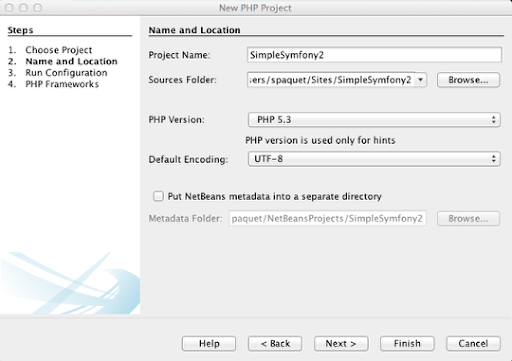Expand the Default Encoding UTF-8 dropdown
The image size is (512, 361).
point(374,159)
